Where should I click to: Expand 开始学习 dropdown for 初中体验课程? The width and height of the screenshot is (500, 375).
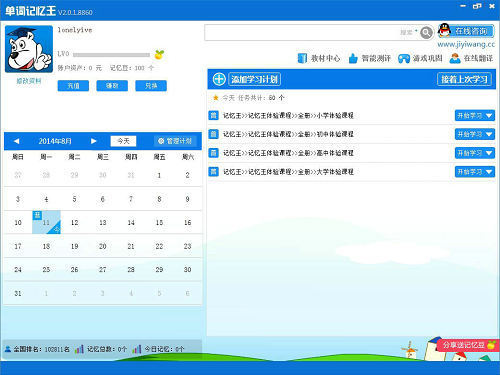click(489, 134)
